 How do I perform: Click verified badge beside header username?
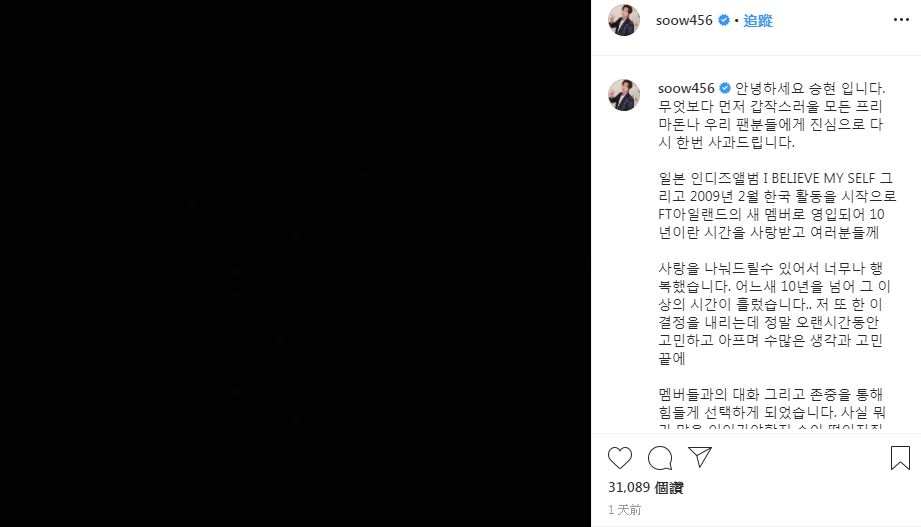coord(724,20)
